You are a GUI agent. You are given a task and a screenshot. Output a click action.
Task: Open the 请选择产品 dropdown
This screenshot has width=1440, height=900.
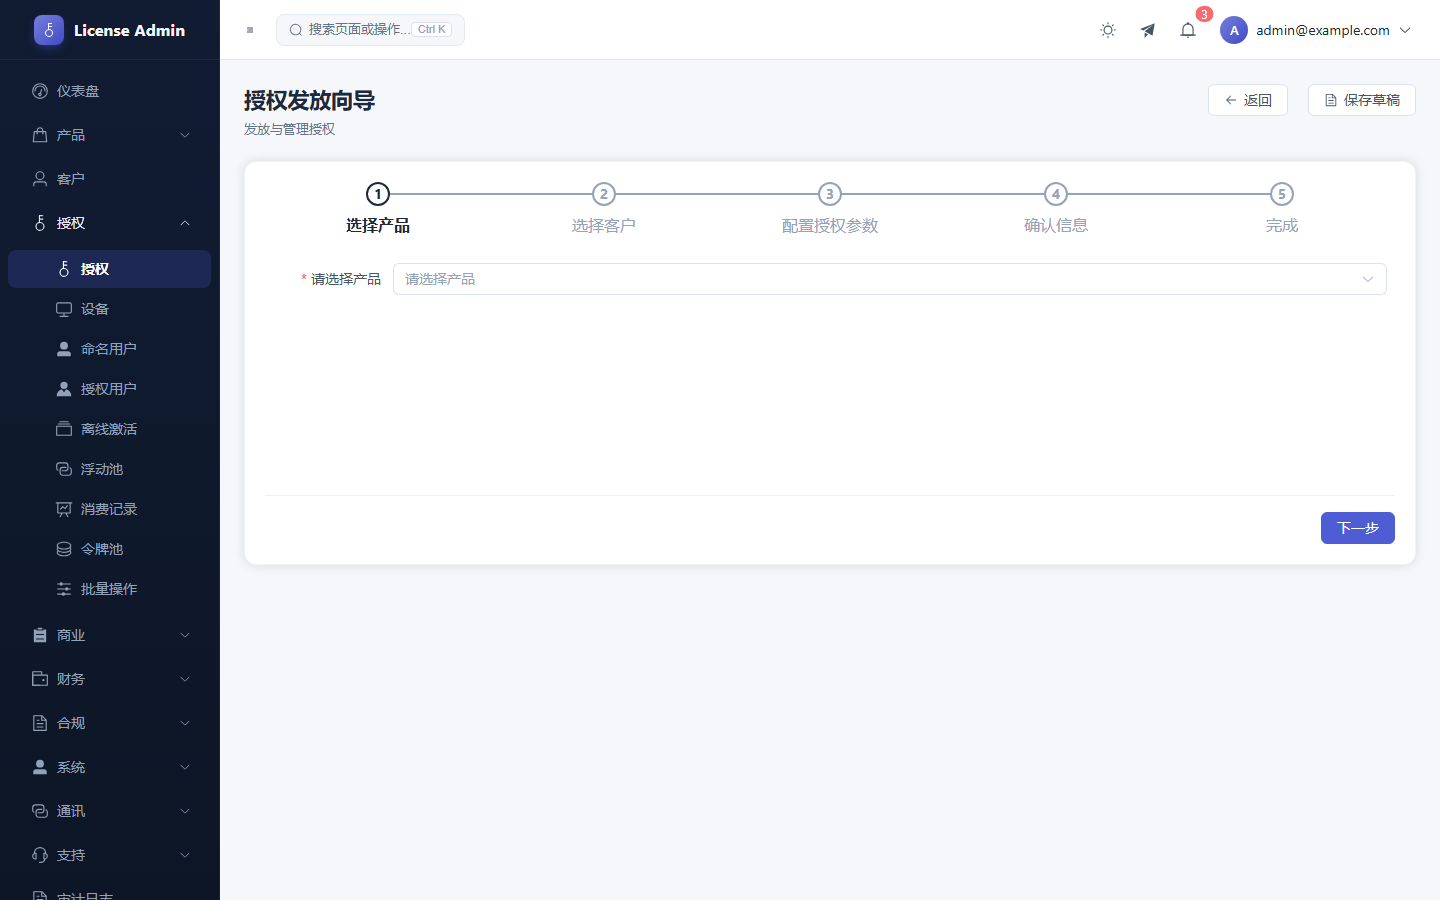coord(890,279)
